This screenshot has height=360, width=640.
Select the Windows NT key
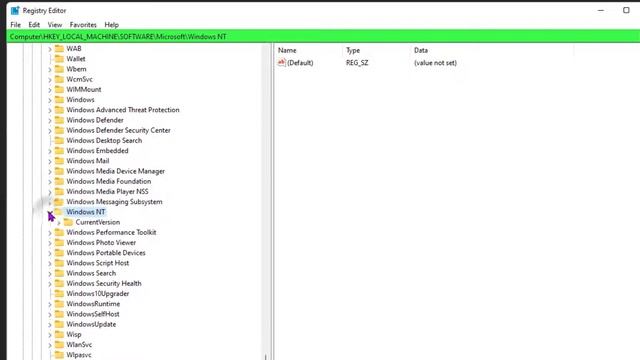tap(86, 212)
